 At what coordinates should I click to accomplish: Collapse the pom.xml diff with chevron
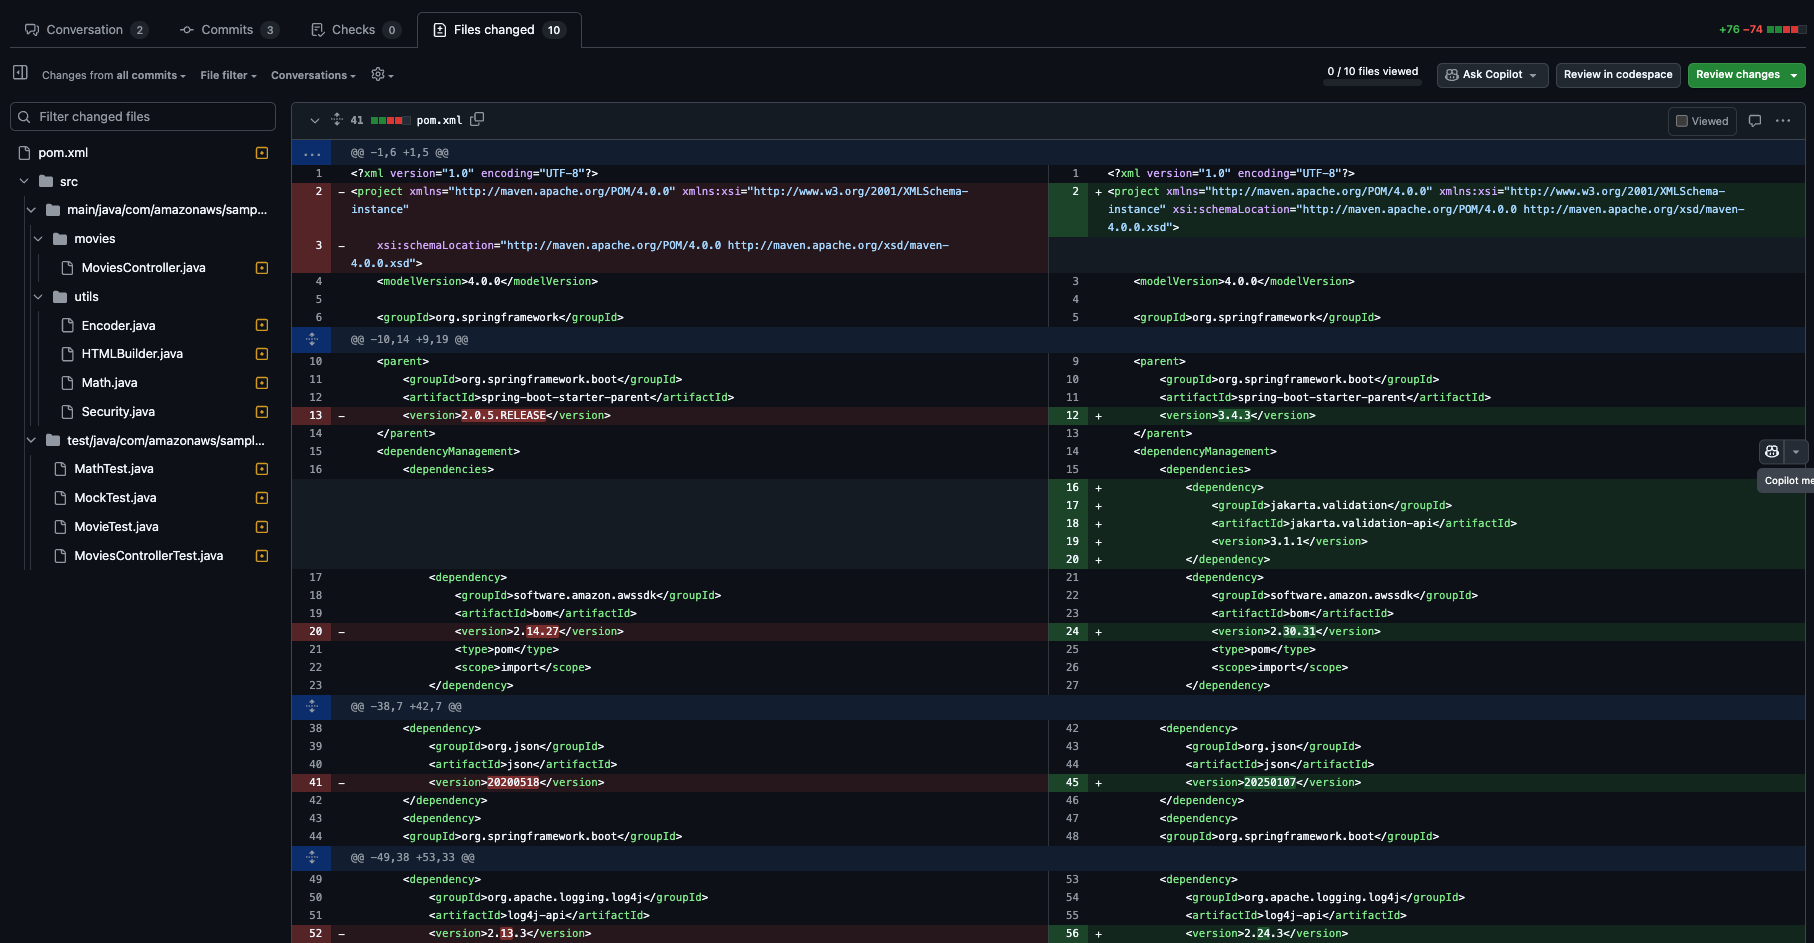point(314,121)
